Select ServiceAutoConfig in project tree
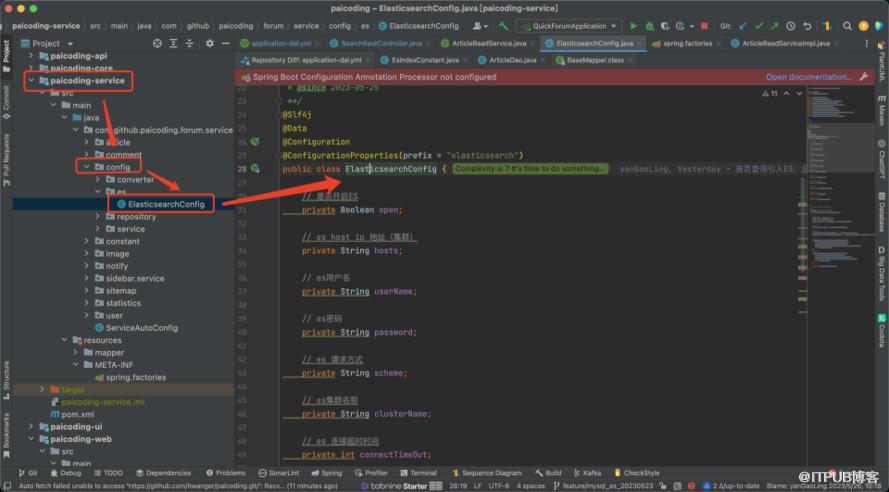The image size is (889, 492). click(141, 328)
